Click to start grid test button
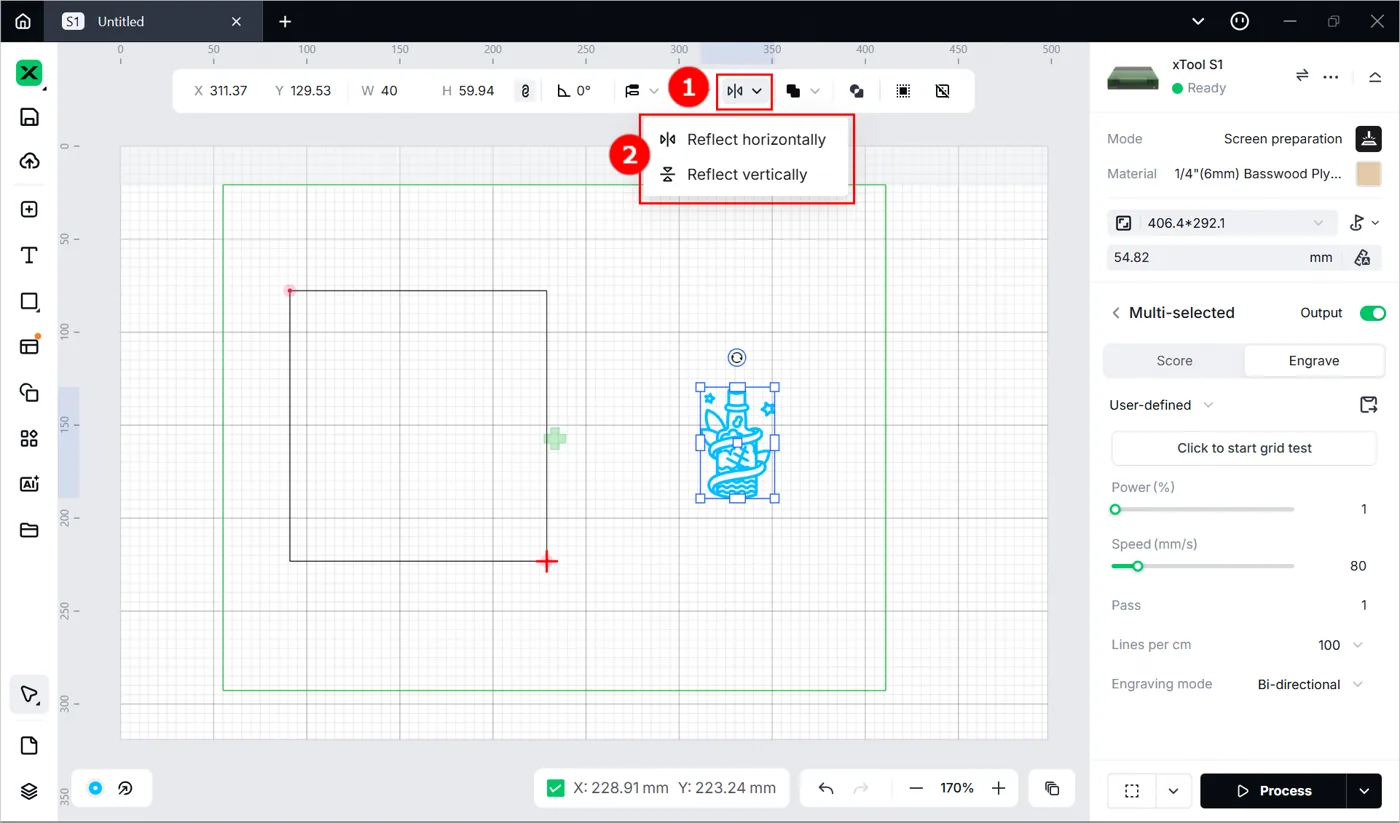1400x823 pixels. 1244,448
